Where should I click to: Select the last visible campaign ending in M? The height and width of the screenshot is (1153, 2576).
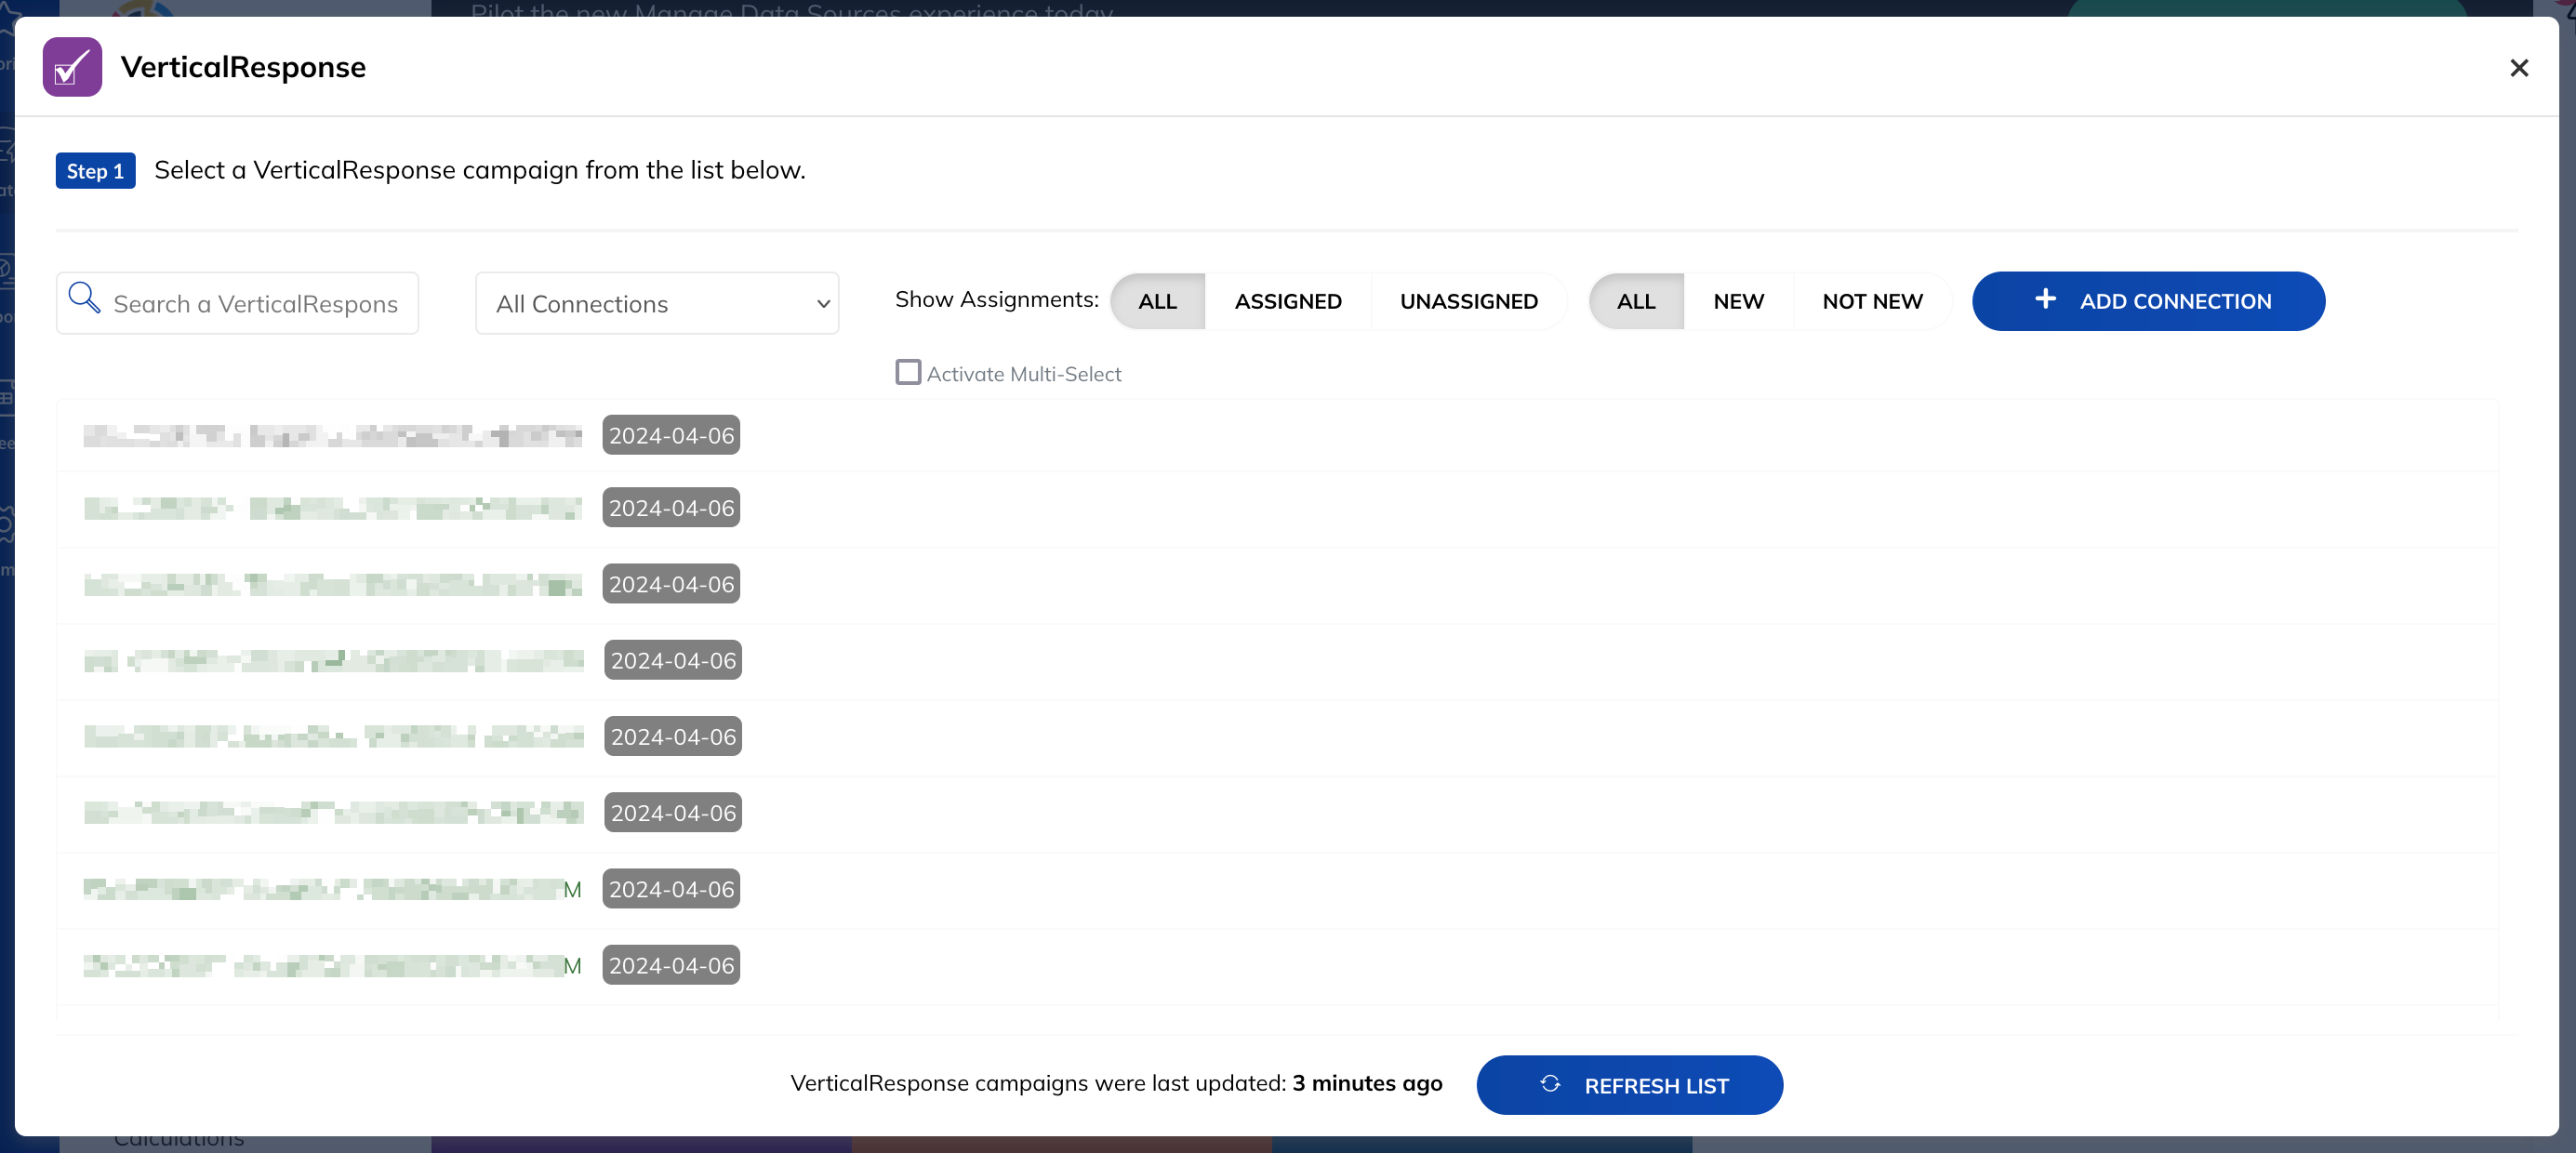(1277, 965)
